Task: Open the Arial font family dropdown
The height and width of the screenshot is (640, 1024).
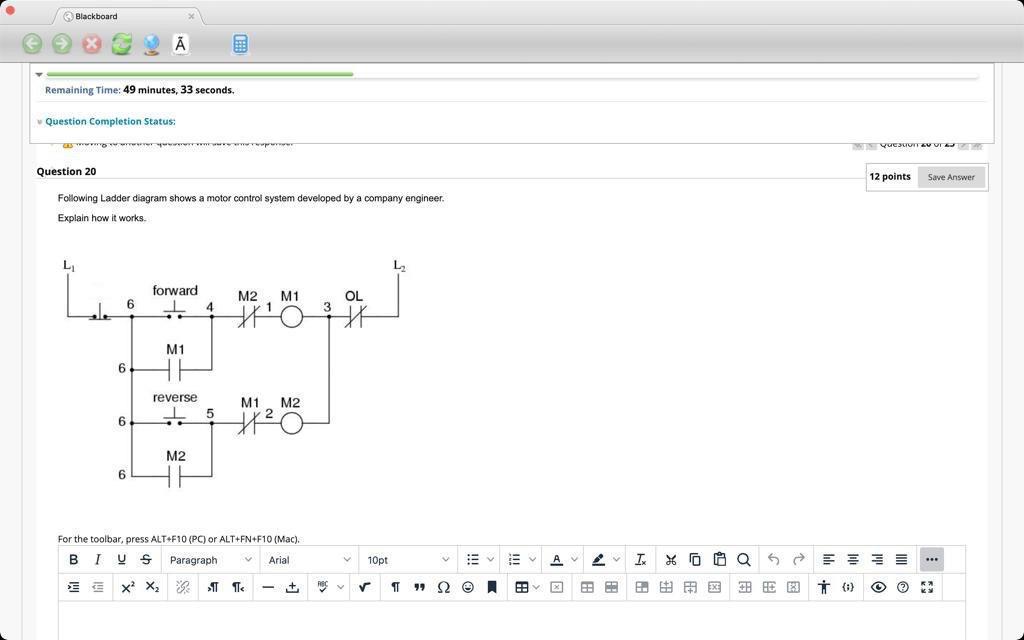Action: (x=308, y=559)
